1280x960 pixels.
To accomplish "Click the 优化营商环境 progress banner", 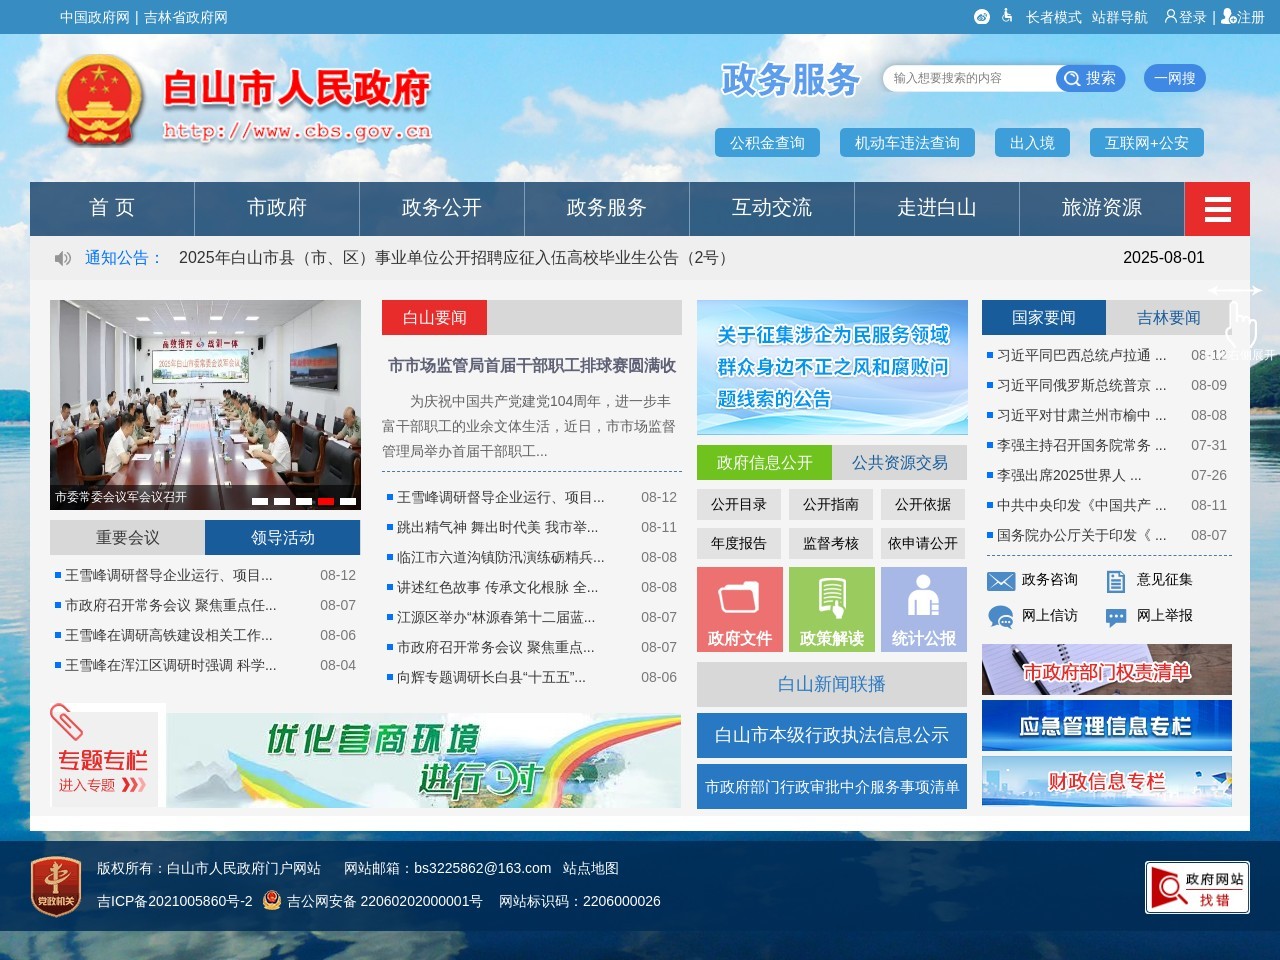I will pyautogui.click(x=424, y=759).
